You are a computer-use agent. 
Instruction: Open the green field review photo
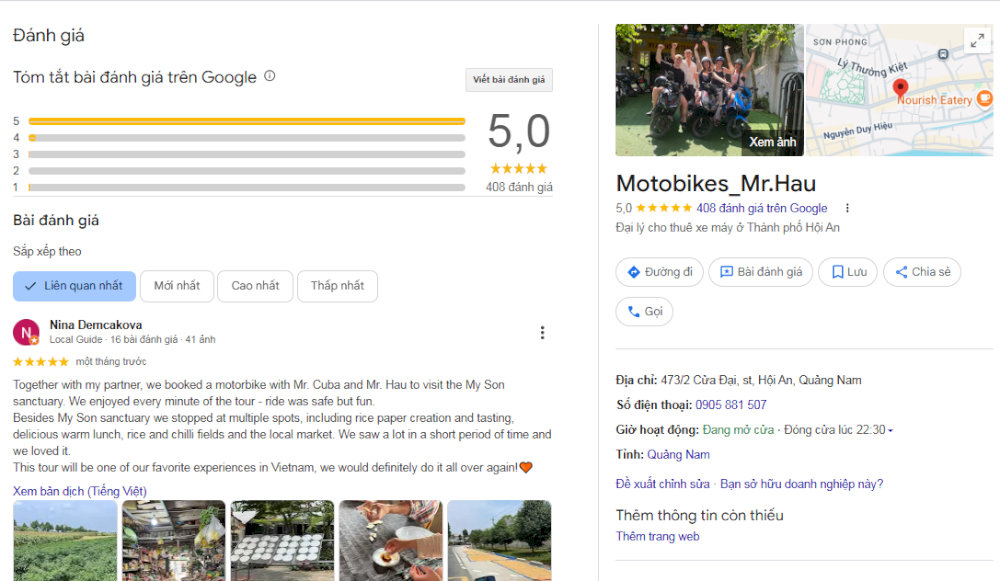click(x=65, y=540)
